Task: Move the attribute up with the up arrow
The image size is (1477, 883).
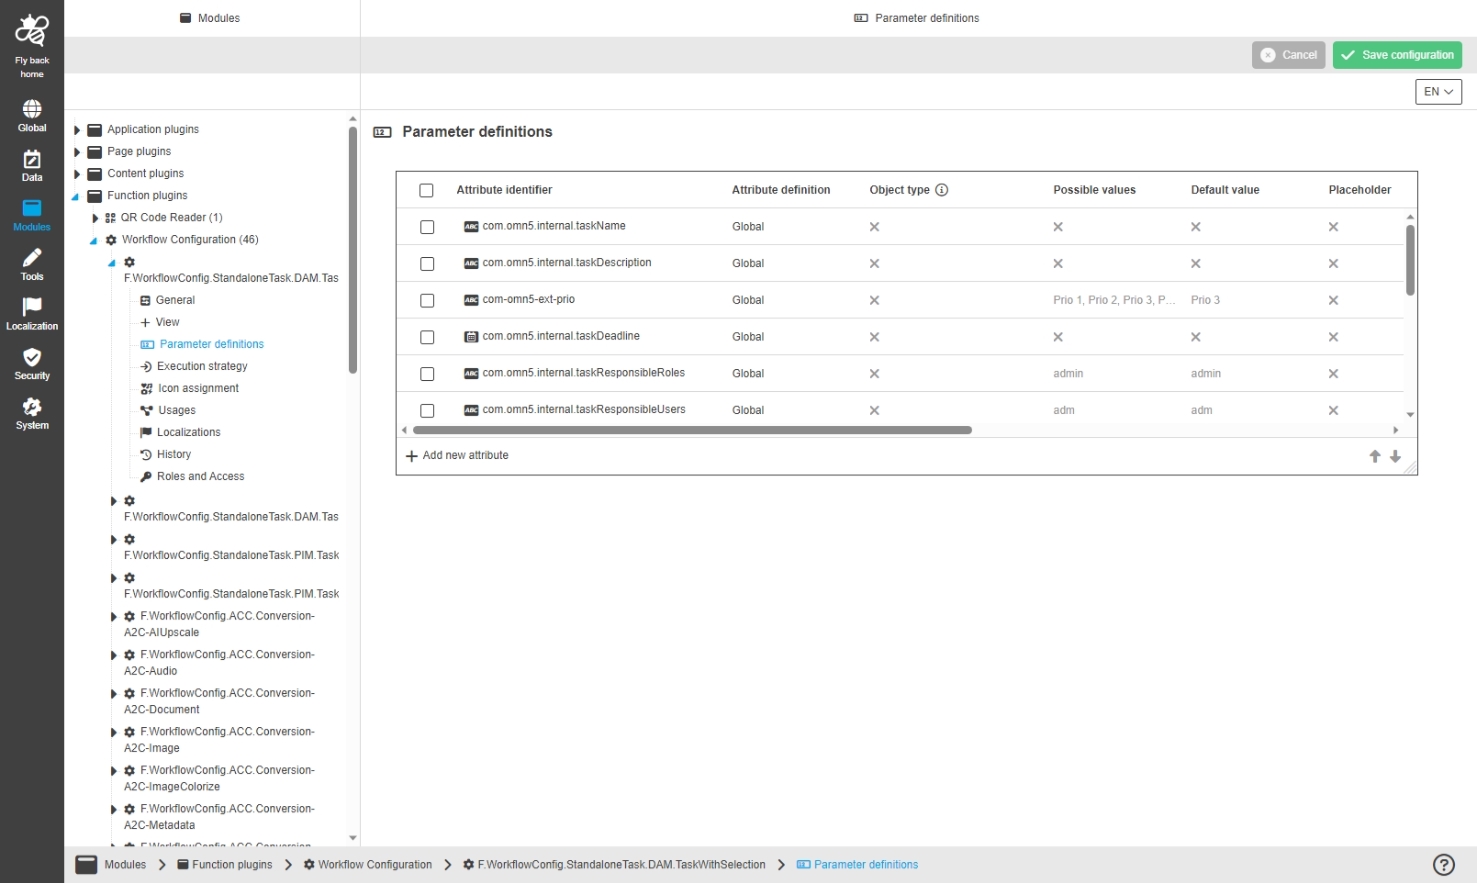Action: (x=1375, y=456)
